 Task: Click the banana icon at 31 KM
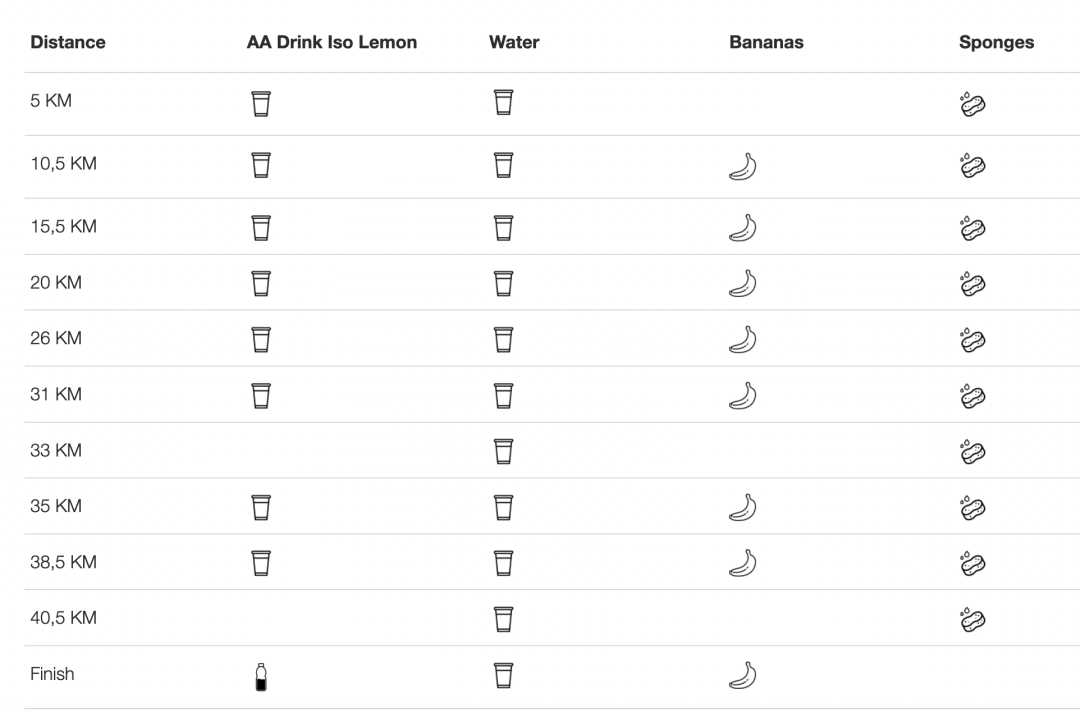(743, 396)
